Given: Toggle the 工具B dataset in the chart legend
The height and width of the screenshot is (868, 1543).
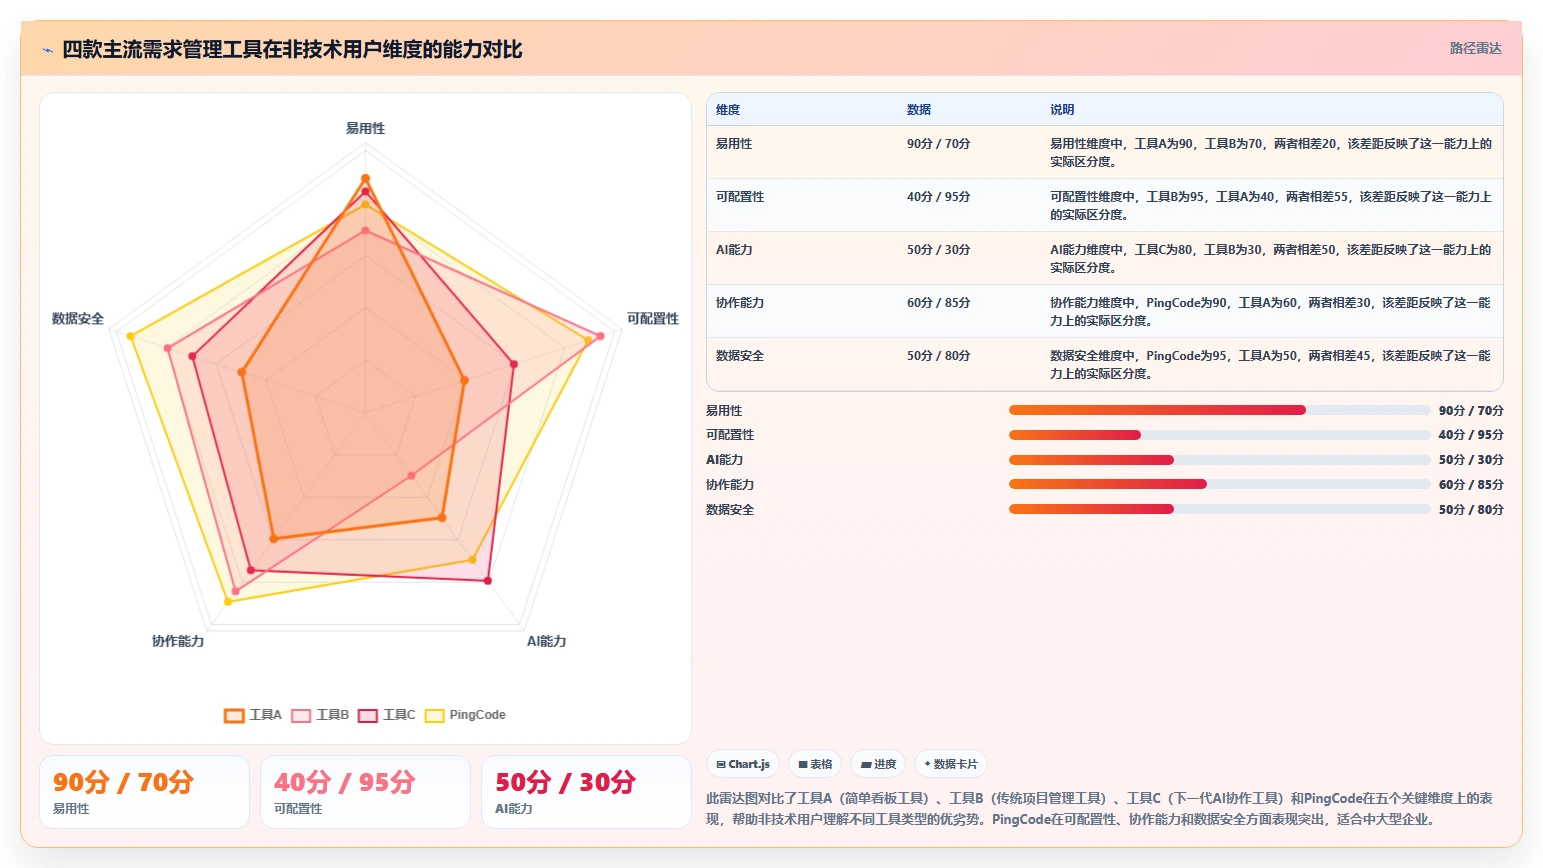Looking at the screenshot, I should (320, 715).
